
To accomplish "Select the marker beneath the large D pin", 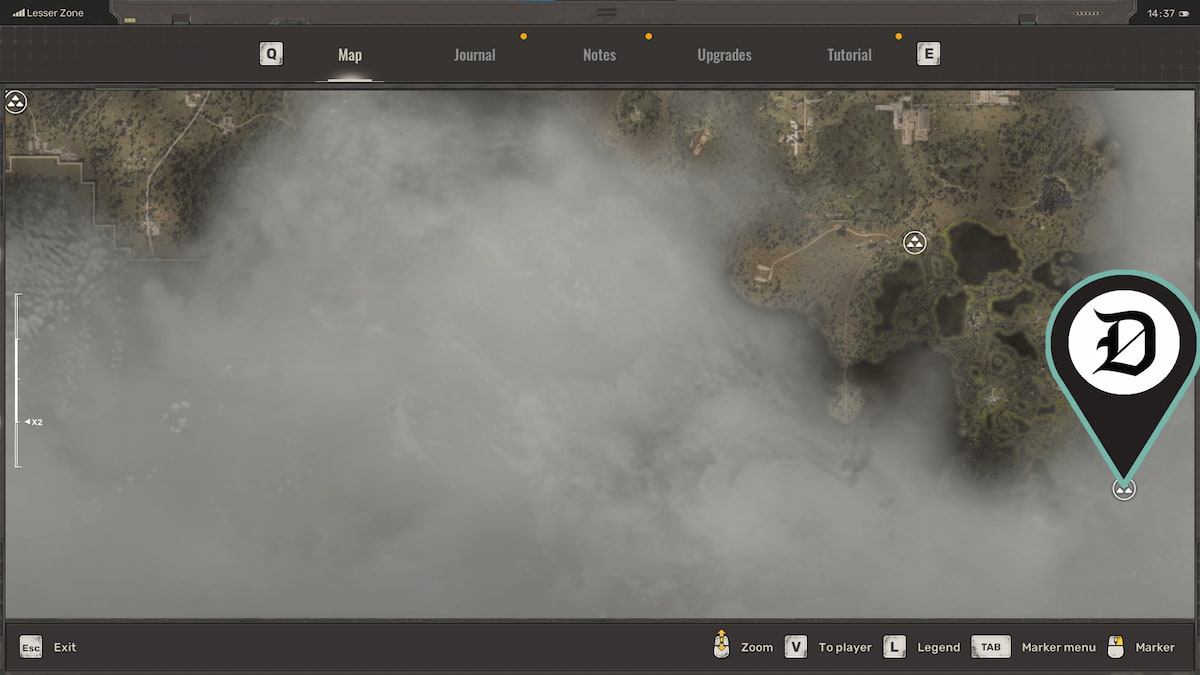I will coord(1124,489).
